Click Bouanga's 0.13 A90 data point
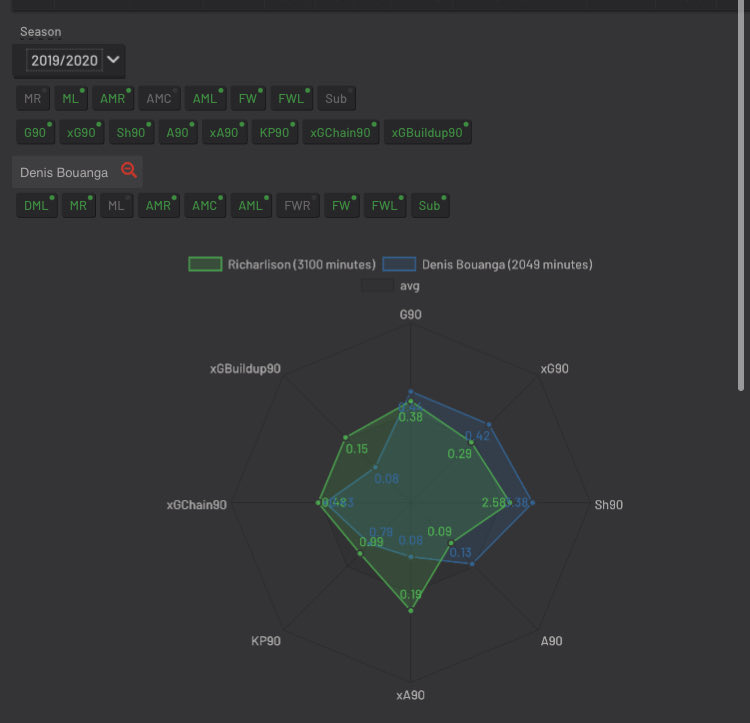The width and height of the screenshot is (750, 723). click(x=472, y=564)
